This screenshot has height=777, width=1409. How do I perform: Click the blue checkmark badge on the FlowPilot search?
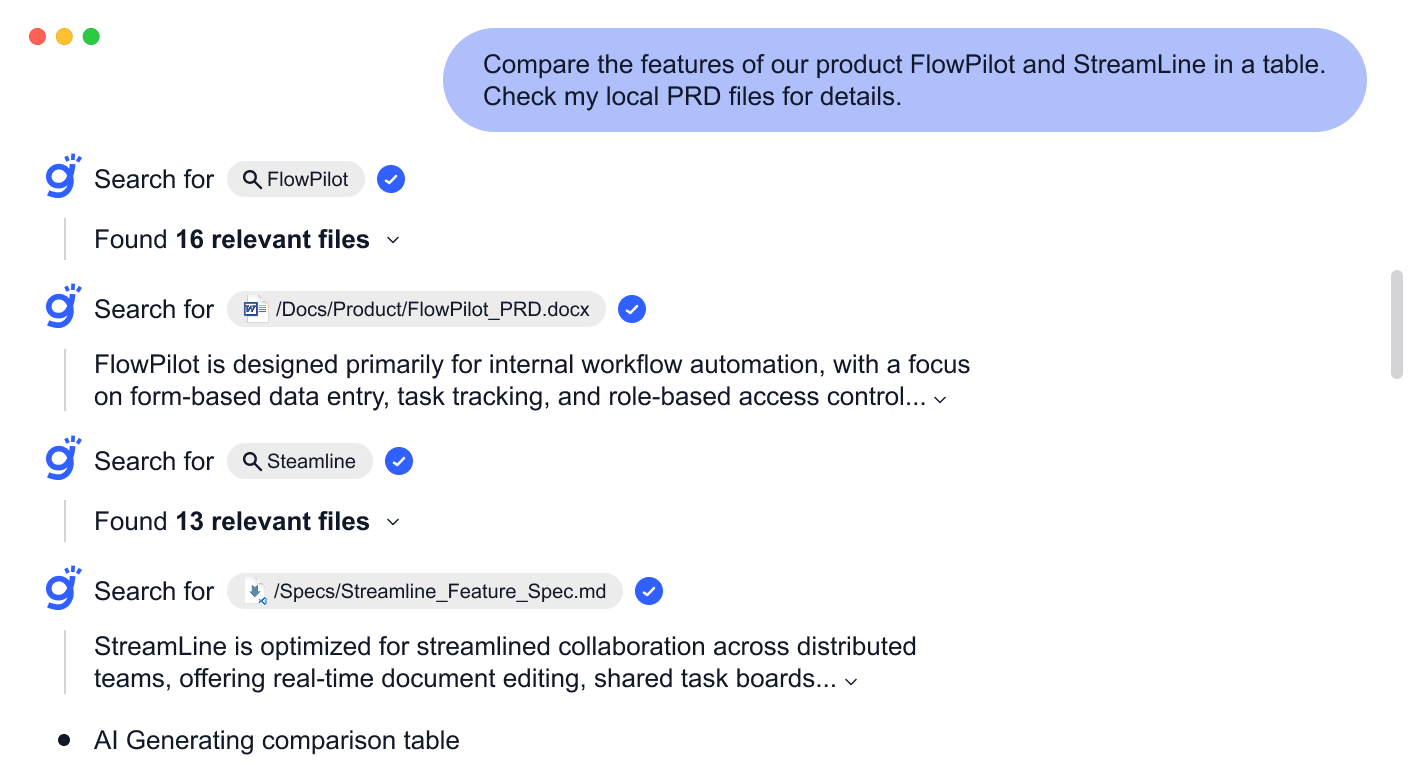click(x=390, y=179)
